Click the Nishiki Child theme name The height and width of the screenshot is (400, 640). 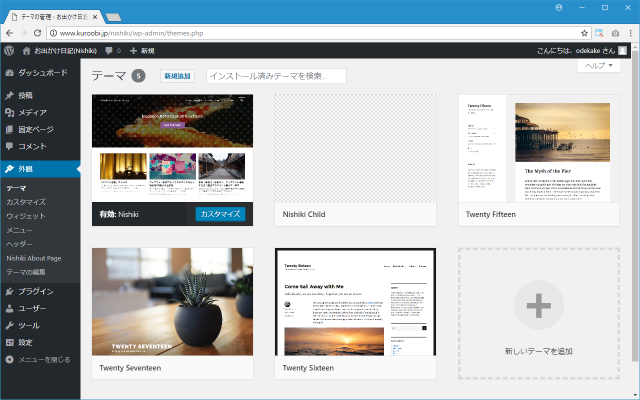(304, 214)
